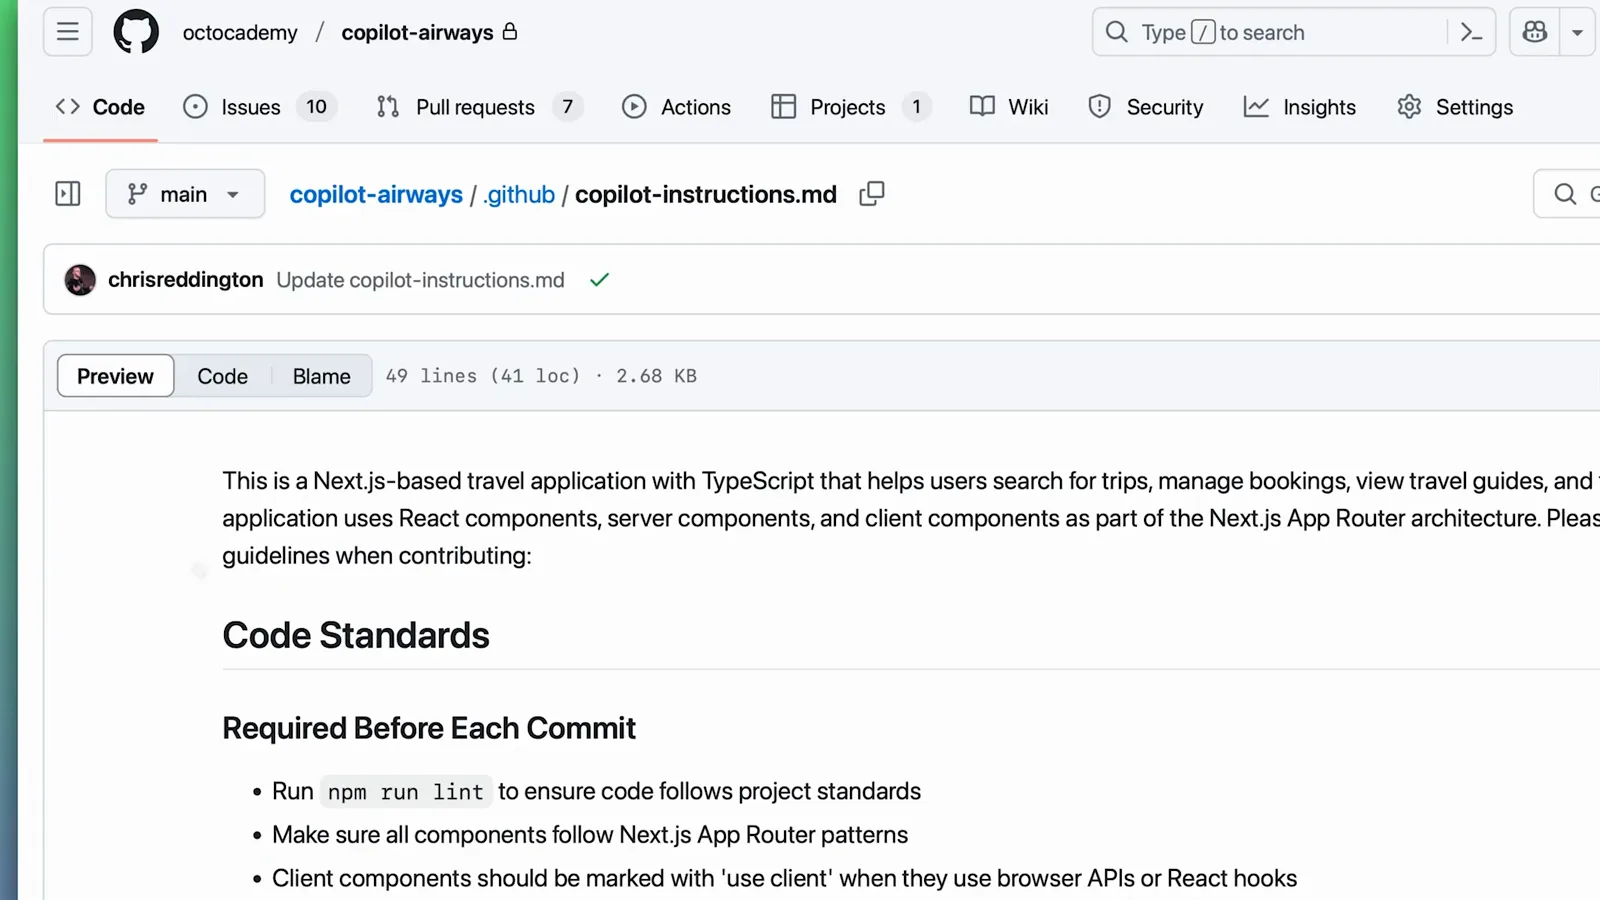Open the Insights tab
The image size is (1600, 900).
click(1300, 107)
